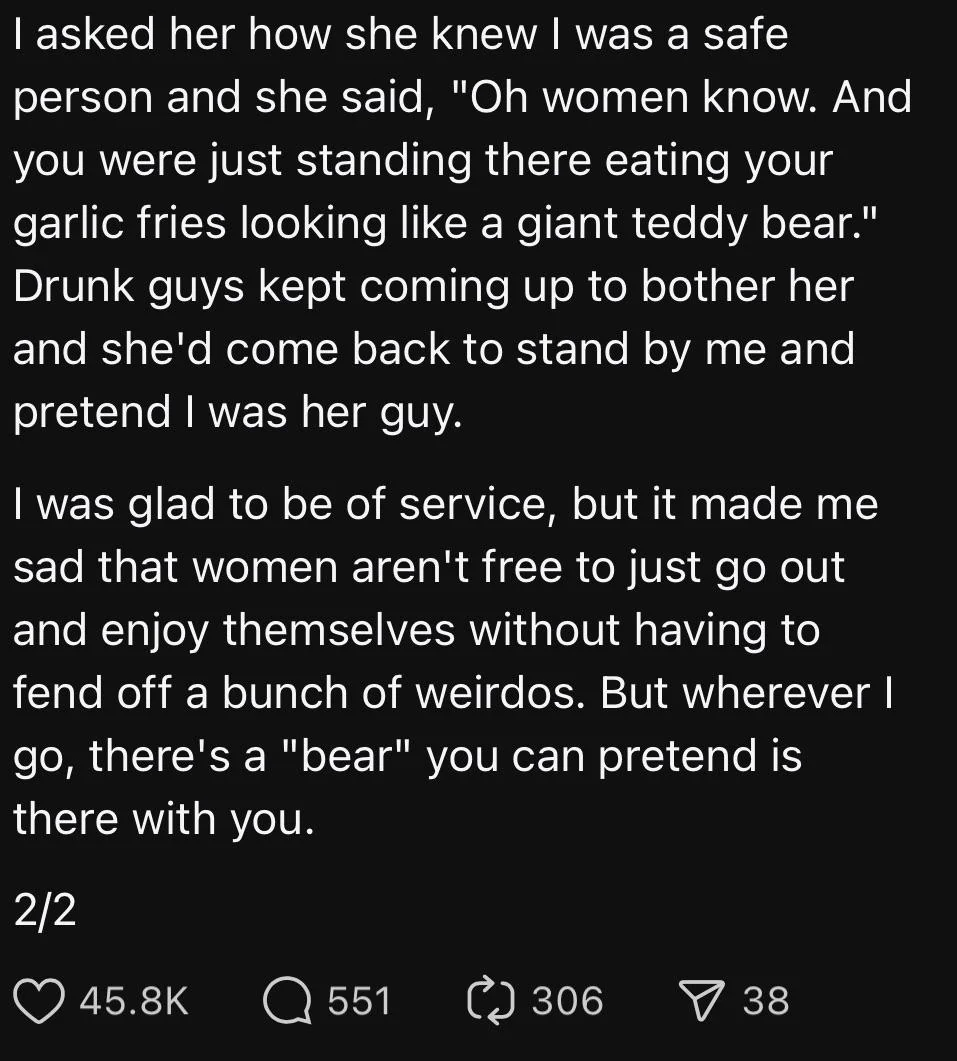Click the 38 shares count

tap(766, 1001)
